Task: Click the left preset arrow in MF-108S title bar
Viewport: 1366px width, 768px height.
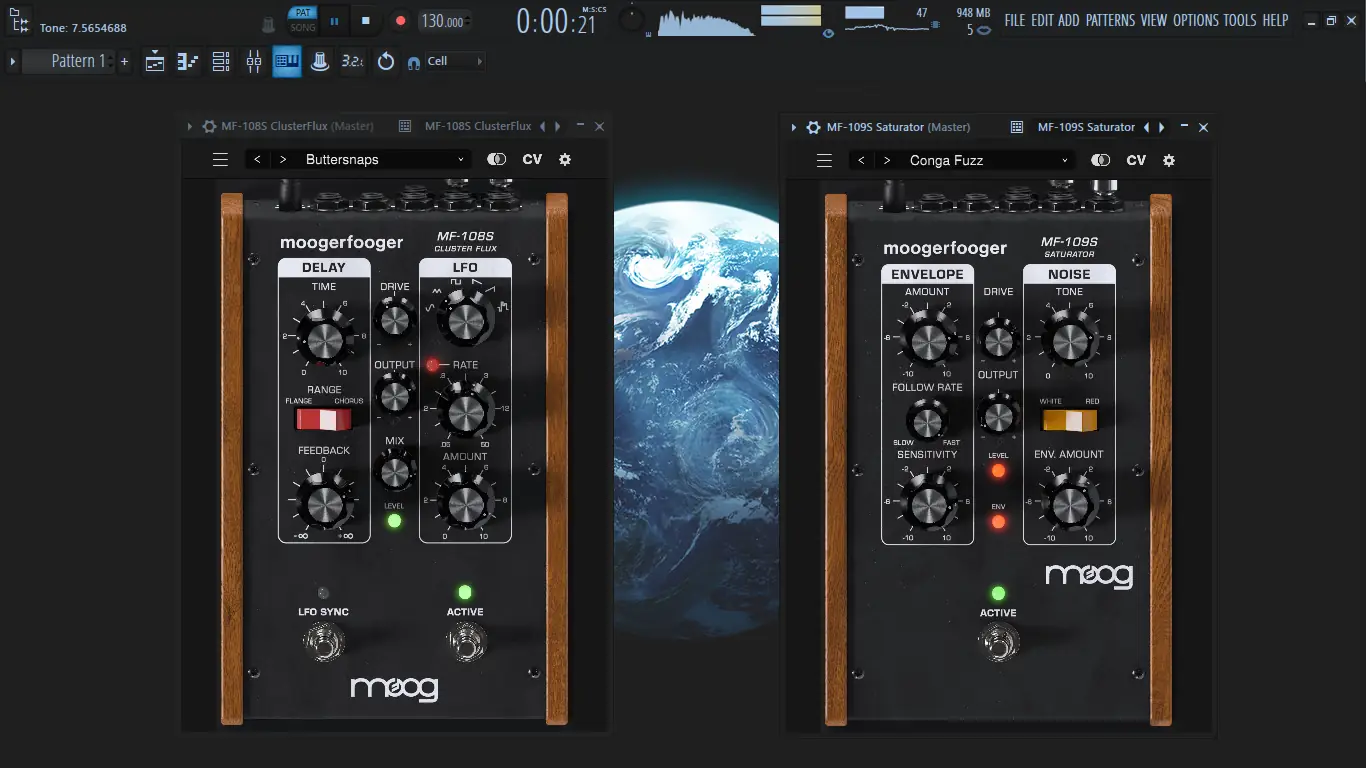Action: pyautogui.click(x=543, y=127)
